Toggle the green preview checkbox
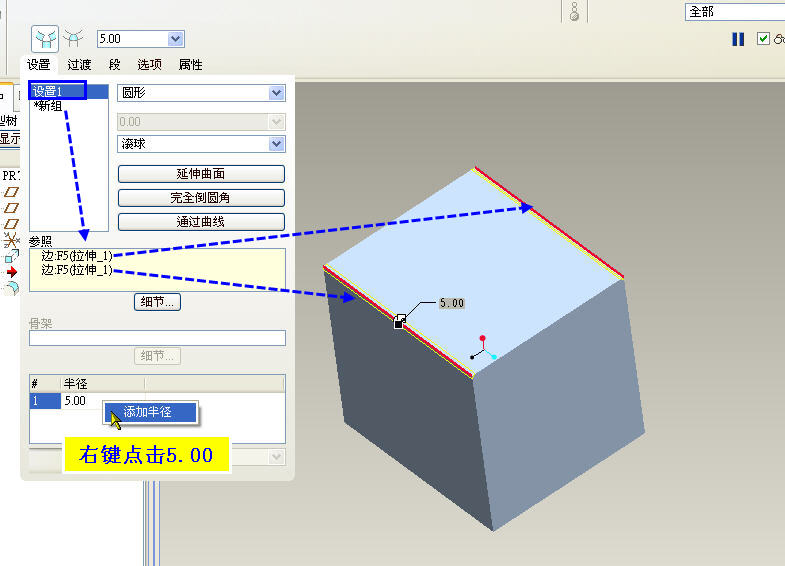Image resolution: width=785 pixels, height=566 pixels. 763,39
